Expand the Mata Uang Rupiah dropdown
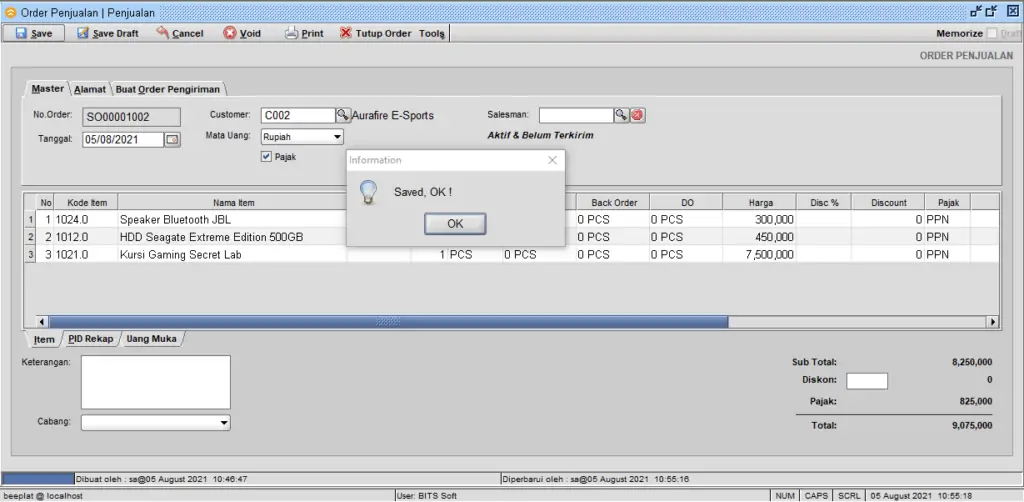Screen dimensions: 1024x502 (337, 136)
